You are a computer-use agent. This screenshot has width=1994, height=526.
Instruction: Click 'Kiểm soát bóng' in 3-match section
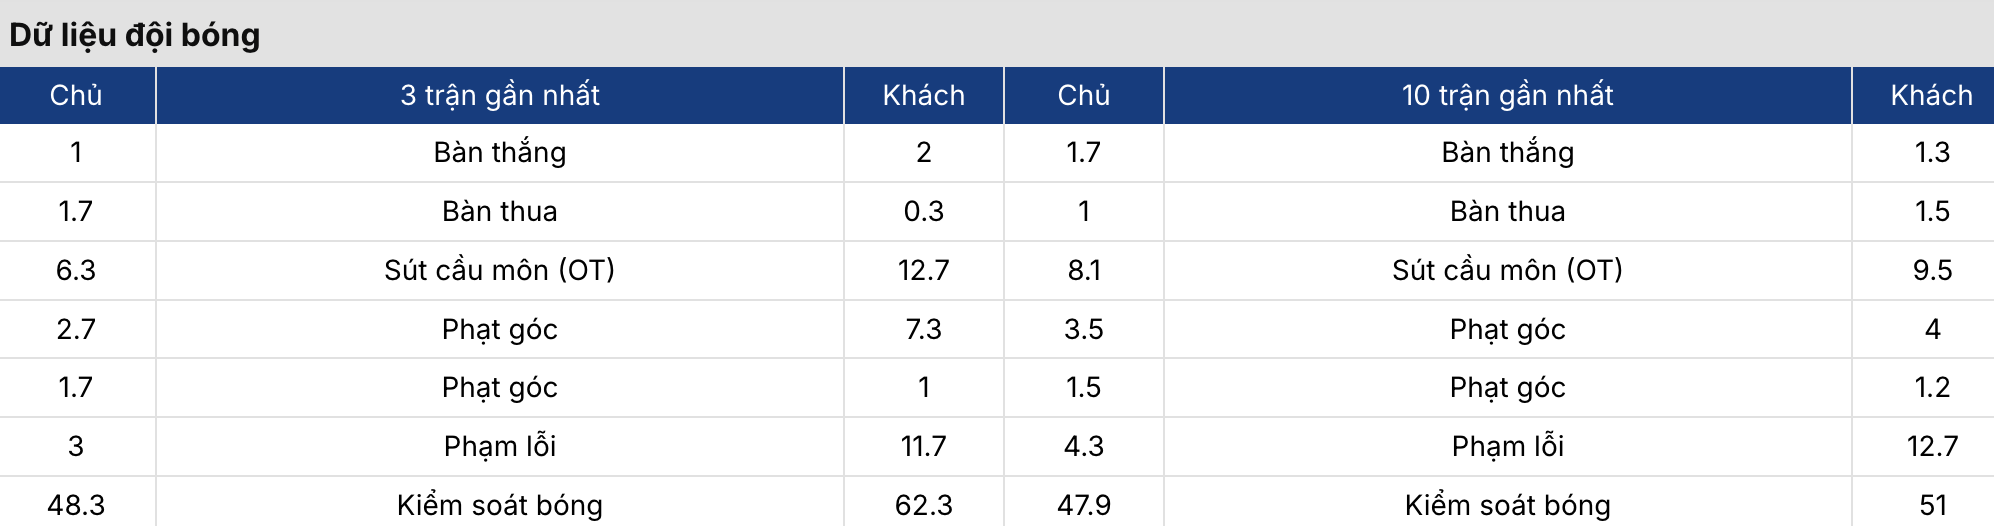499,505
